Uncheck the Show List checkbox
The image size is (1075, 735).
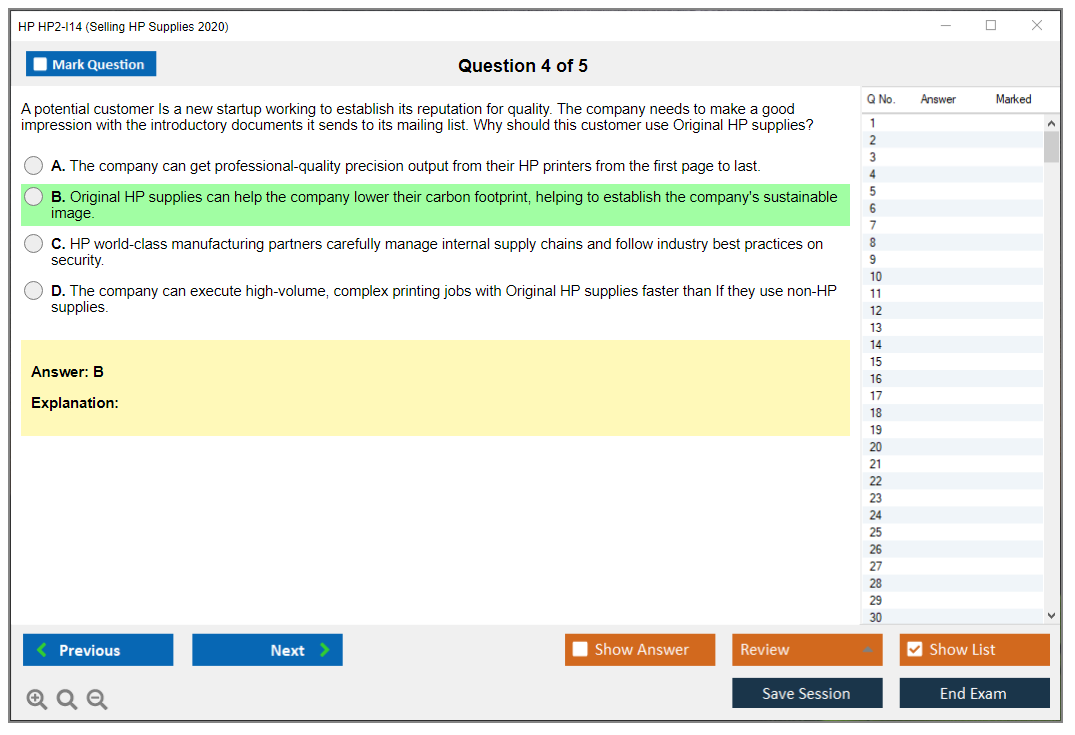(x=914, y=650)
